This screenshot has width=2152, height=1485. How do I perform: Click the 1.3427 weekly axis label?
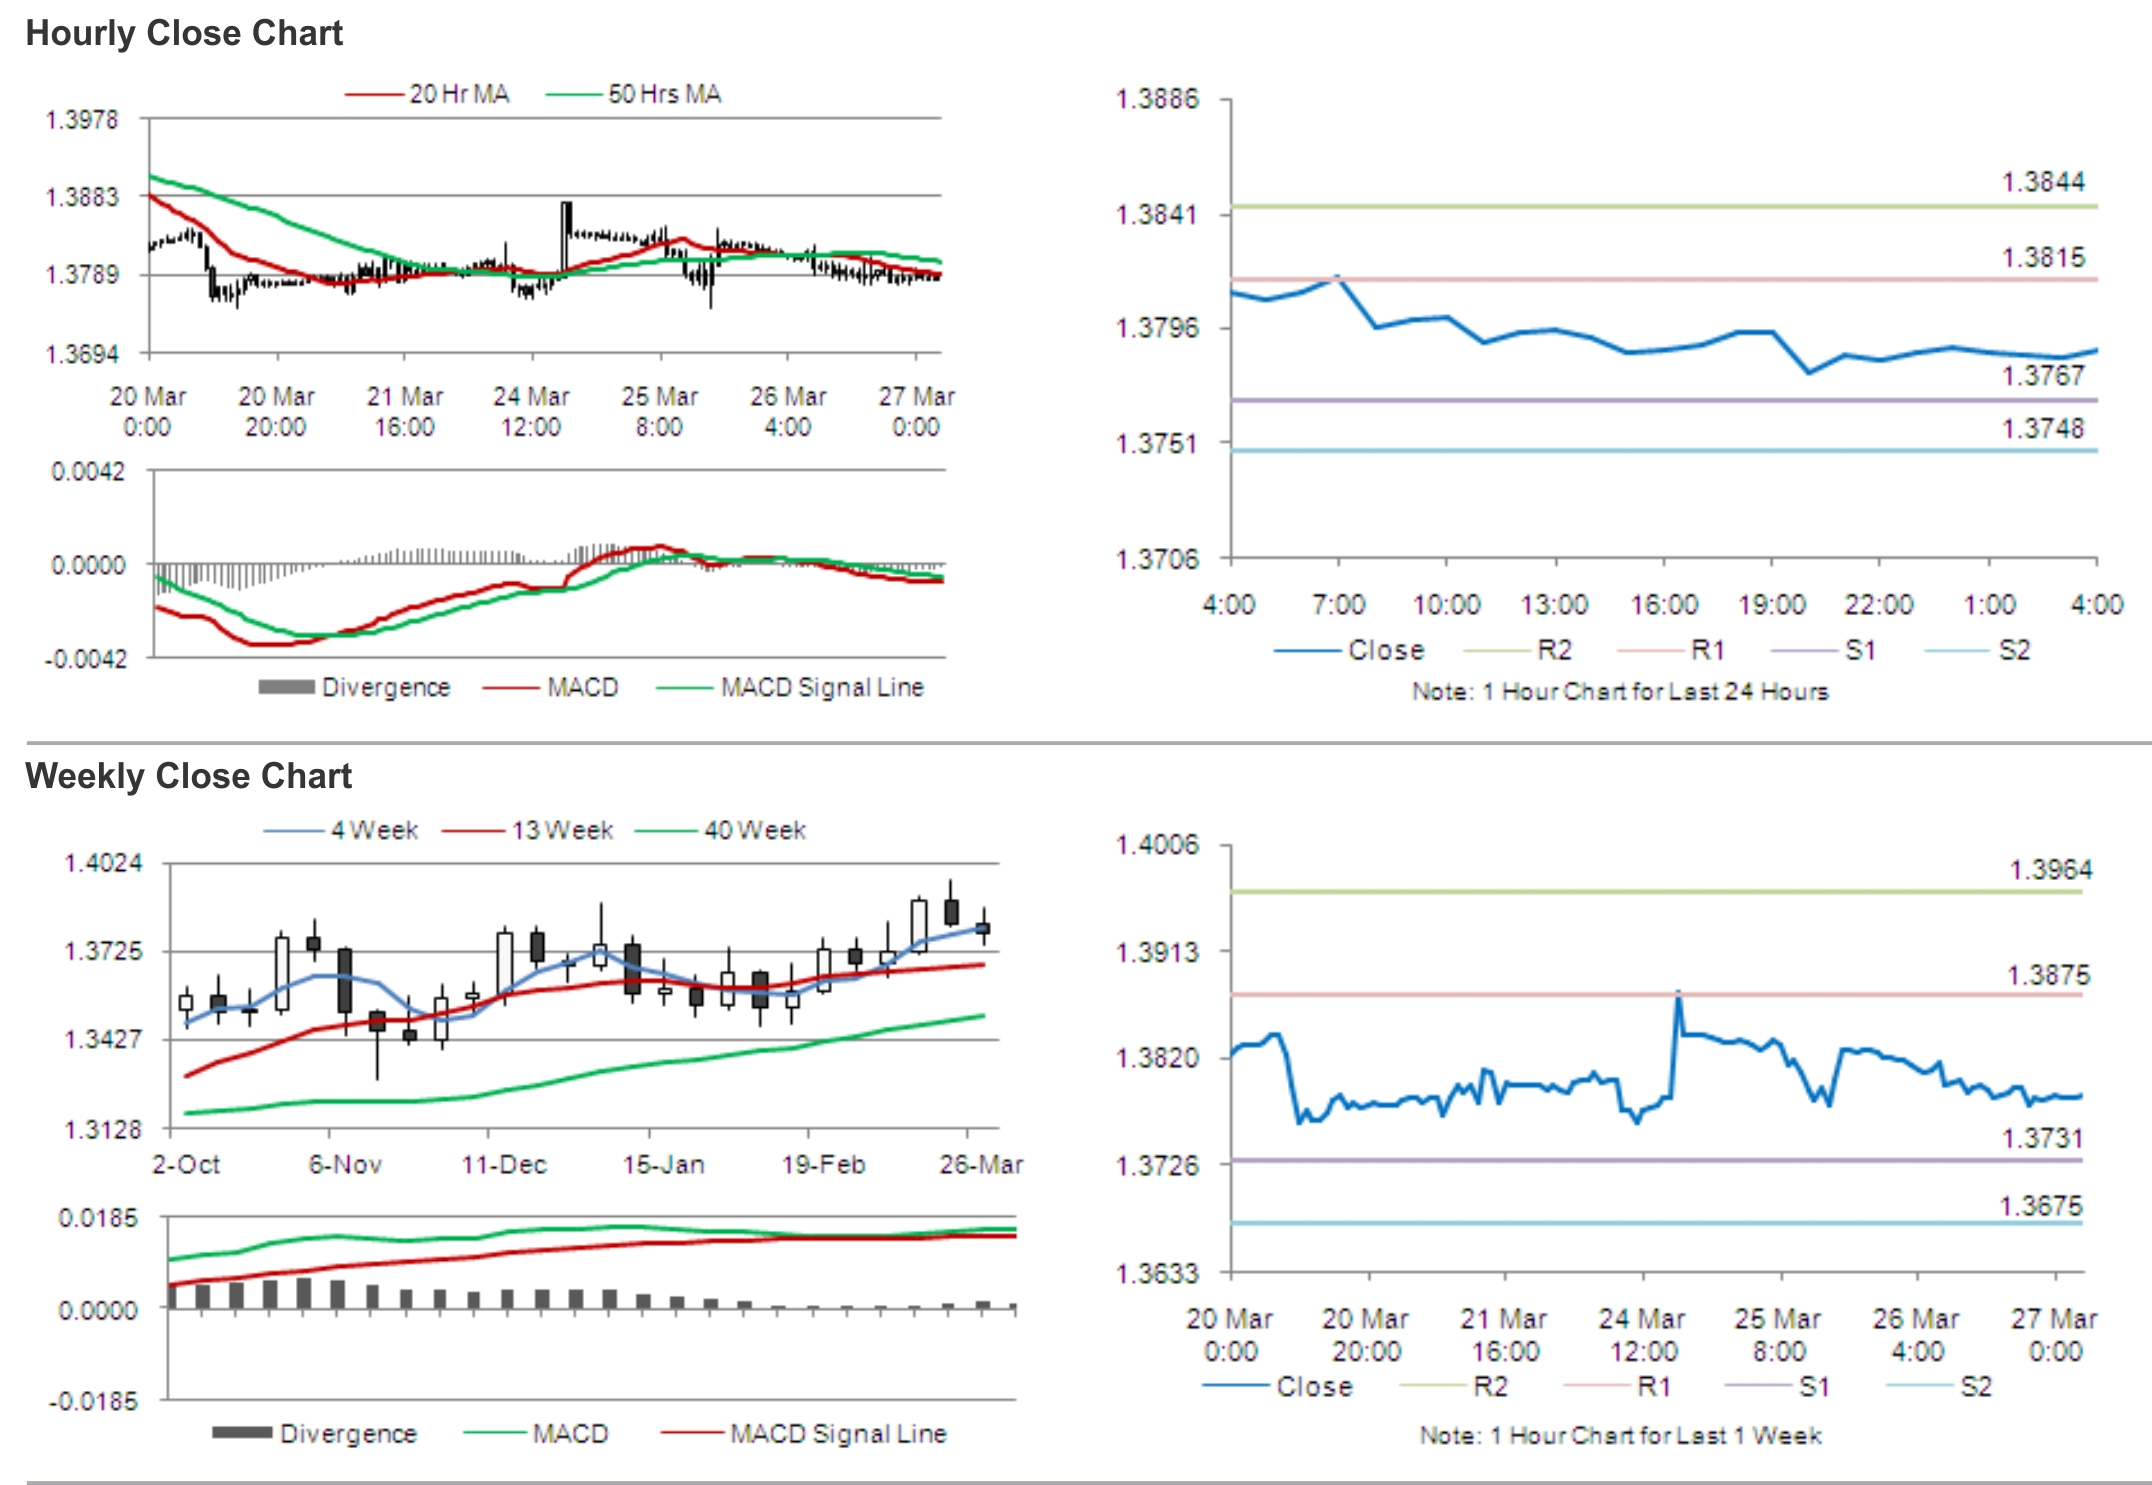[x=104, y=1039]
